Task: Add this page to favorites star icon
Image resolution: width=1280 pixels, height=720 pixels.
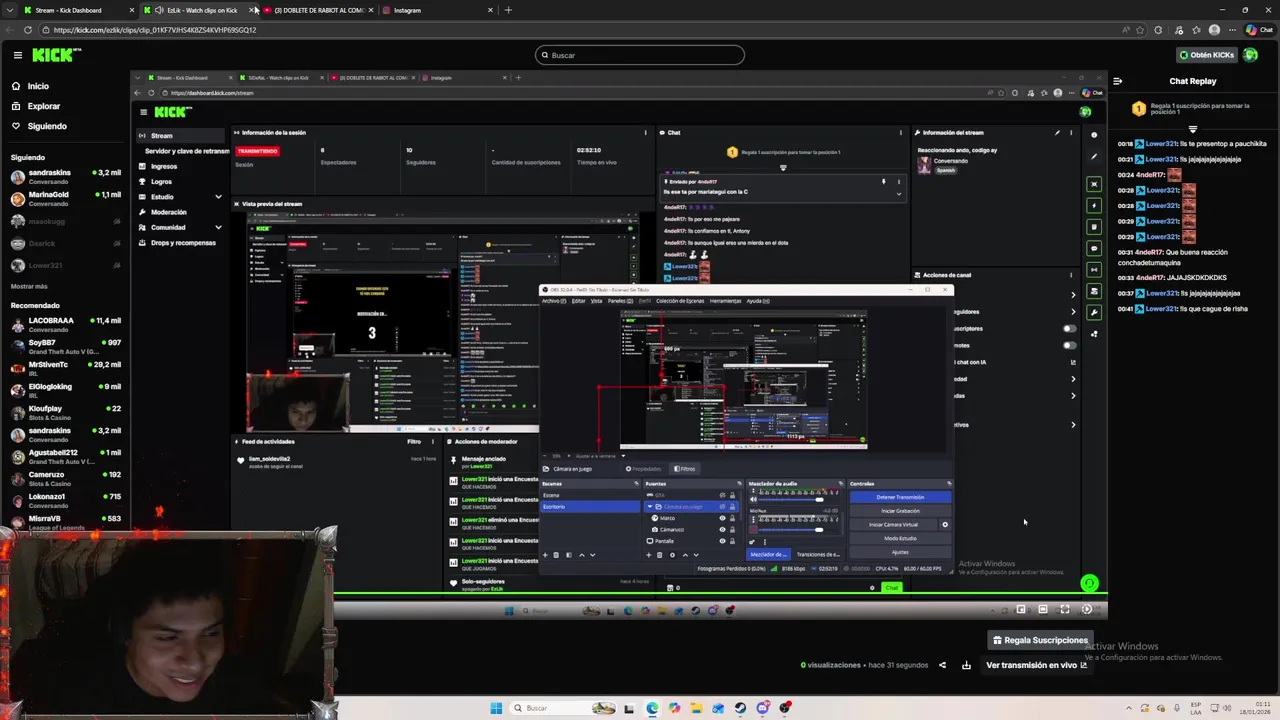Action: tap(1140, 30)
